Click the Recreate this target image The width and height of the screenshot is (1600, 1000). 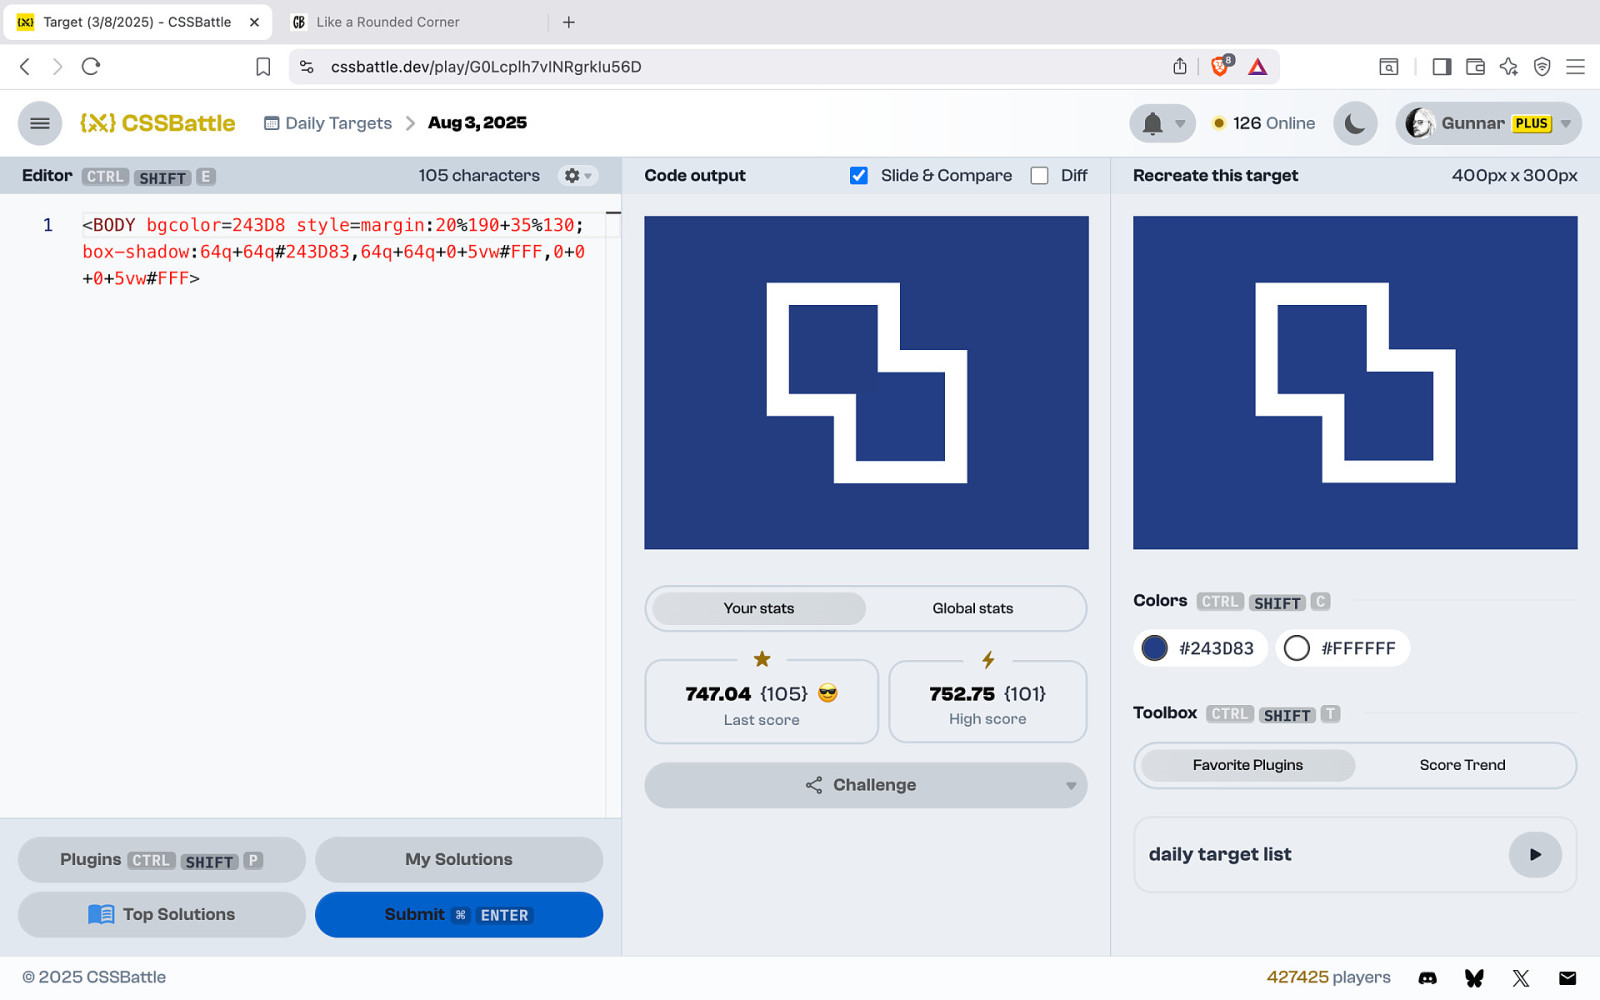(1355, 383)
